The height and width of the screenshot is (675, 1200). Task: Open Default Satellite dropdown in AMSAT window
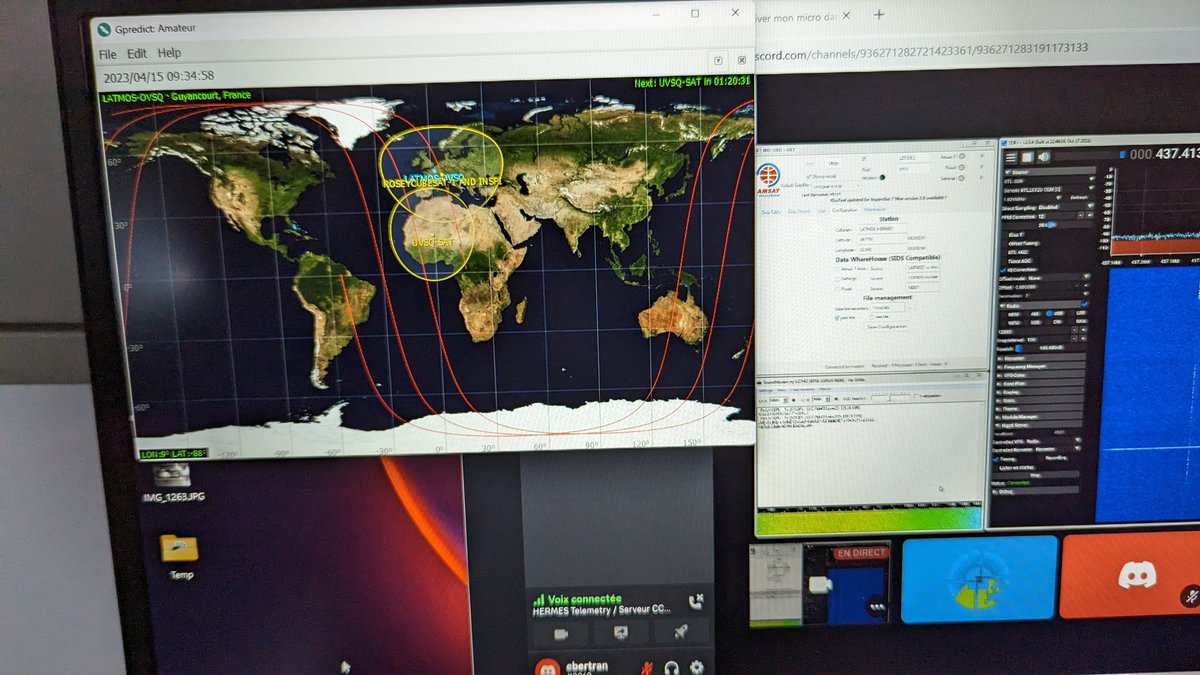[836, 186]
